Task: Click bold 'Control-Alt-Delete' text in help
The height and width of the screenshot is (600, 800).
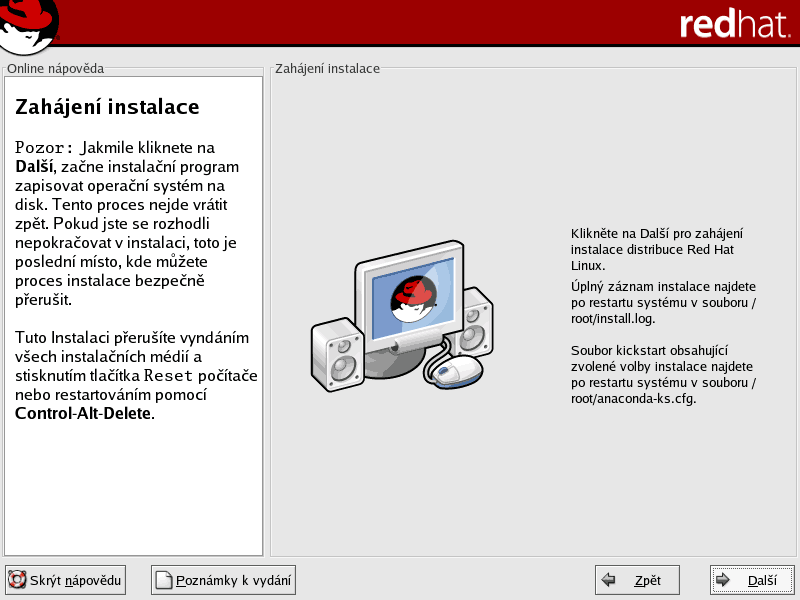Action: pyautogui.click(x=83, y=413)
